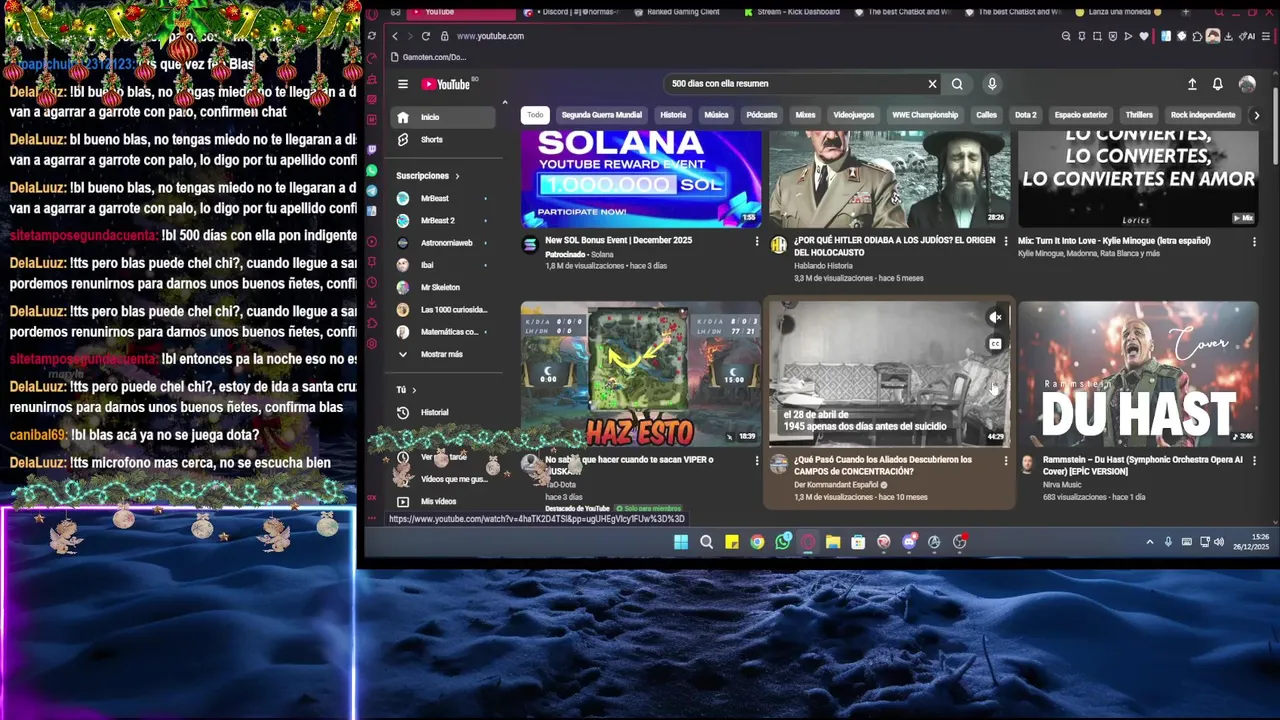1280x720 pixels.
Task: Show more filter chips with right arrow
Action: tap(1257, 115)
